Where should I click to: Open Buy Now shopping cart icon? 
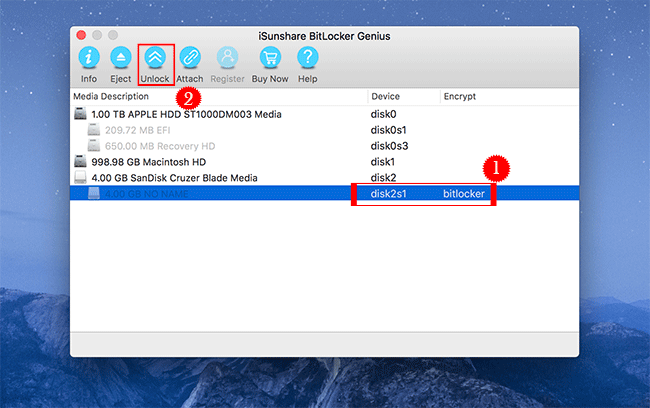click(x=270, y=57)
